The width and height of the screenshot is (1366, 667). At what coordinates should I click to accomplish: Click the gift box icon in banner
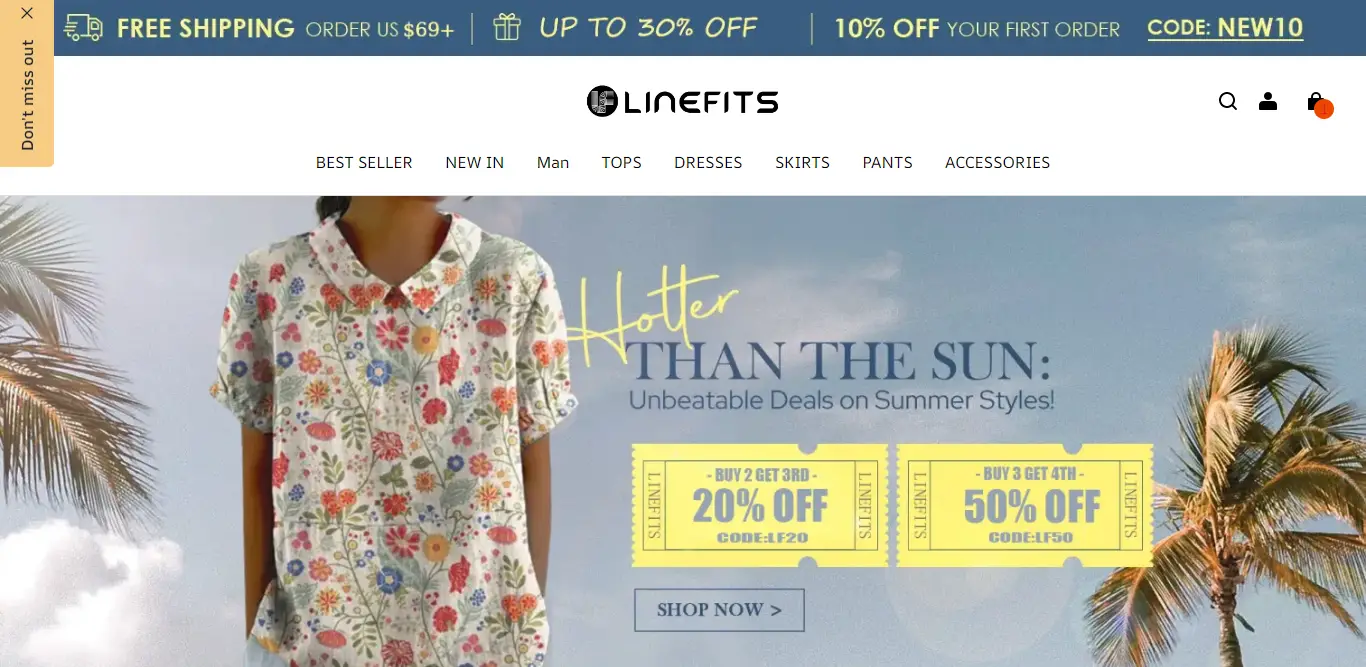507,27
